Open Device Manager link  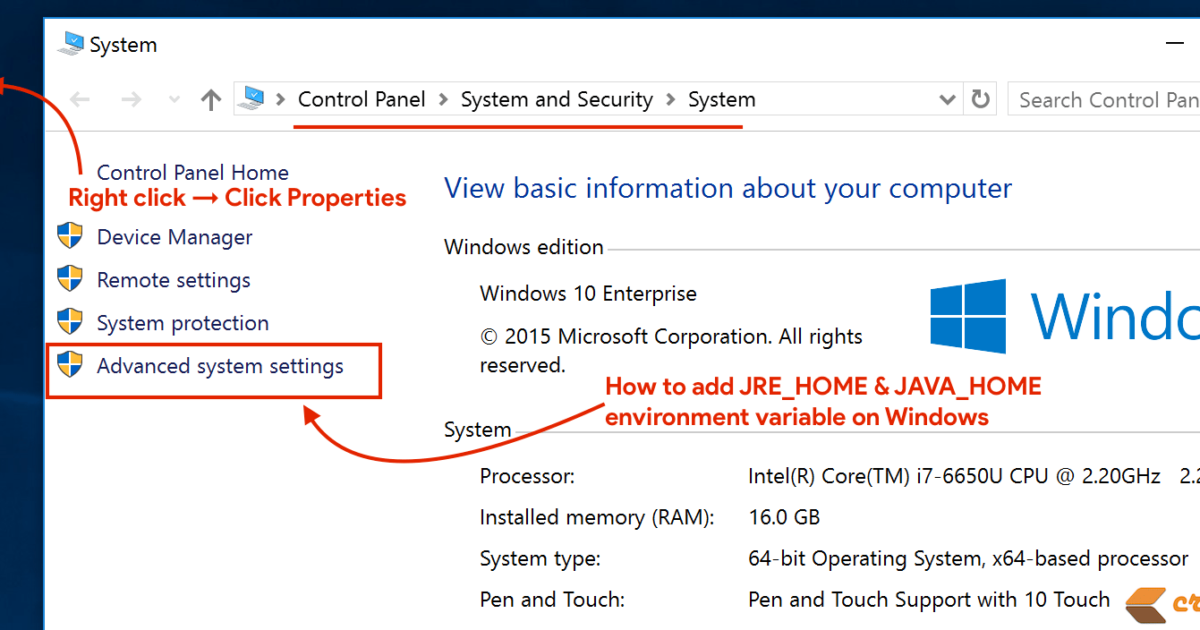coord(174,238)
